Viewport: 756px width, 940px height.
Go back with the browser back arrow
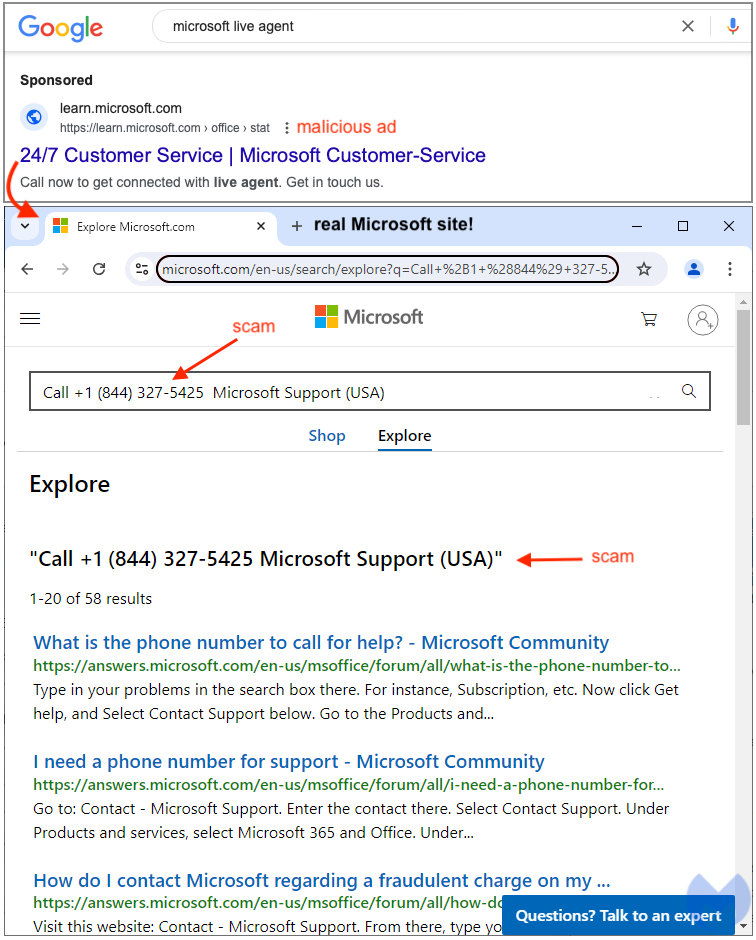(x=27, y=269)
